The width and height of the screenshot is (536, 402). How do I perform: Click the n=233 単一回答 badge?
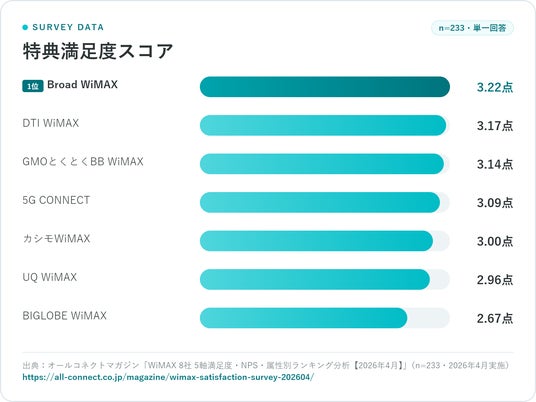tap(472, 28)
